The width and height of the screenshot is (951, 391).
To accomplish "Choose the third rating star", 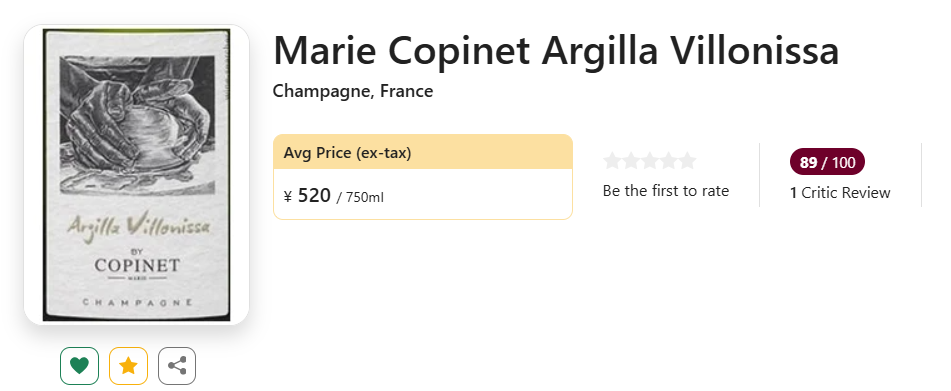I will pos(650,161).
